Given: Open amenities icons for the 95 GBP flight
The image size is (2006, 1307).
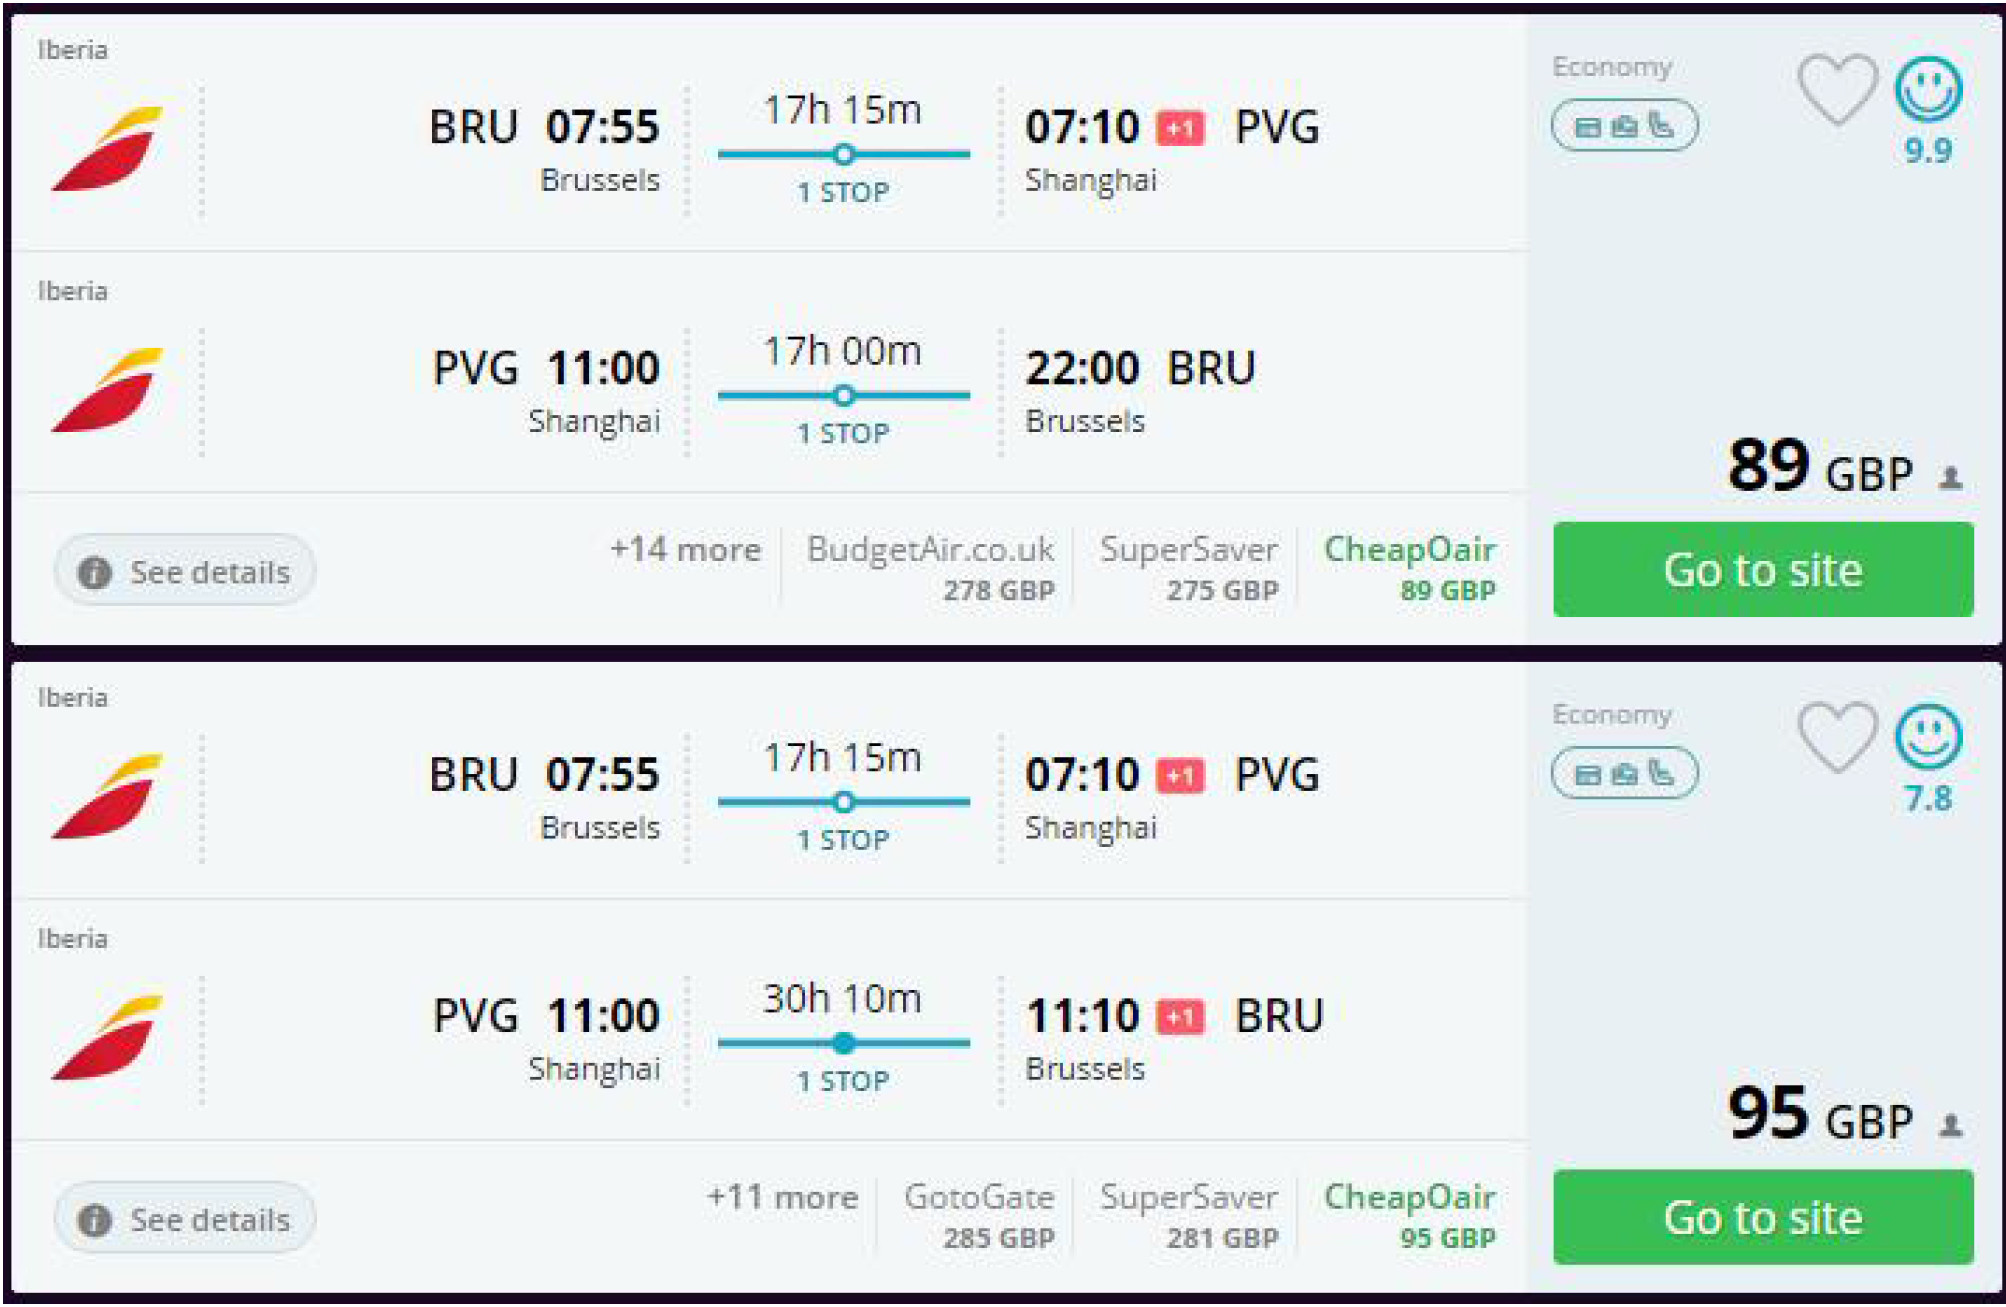Looking at the screenshot, I should coord(1624,774).
